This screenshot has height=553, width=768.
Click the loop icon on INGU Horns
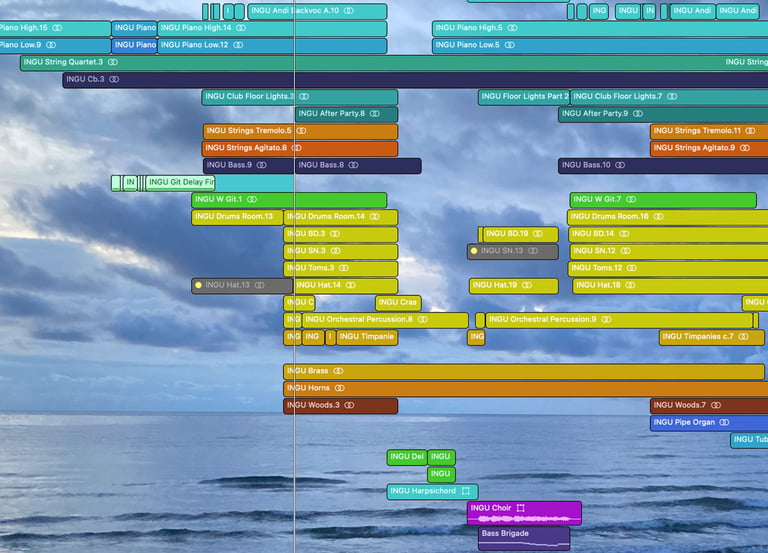coord(339,388)
